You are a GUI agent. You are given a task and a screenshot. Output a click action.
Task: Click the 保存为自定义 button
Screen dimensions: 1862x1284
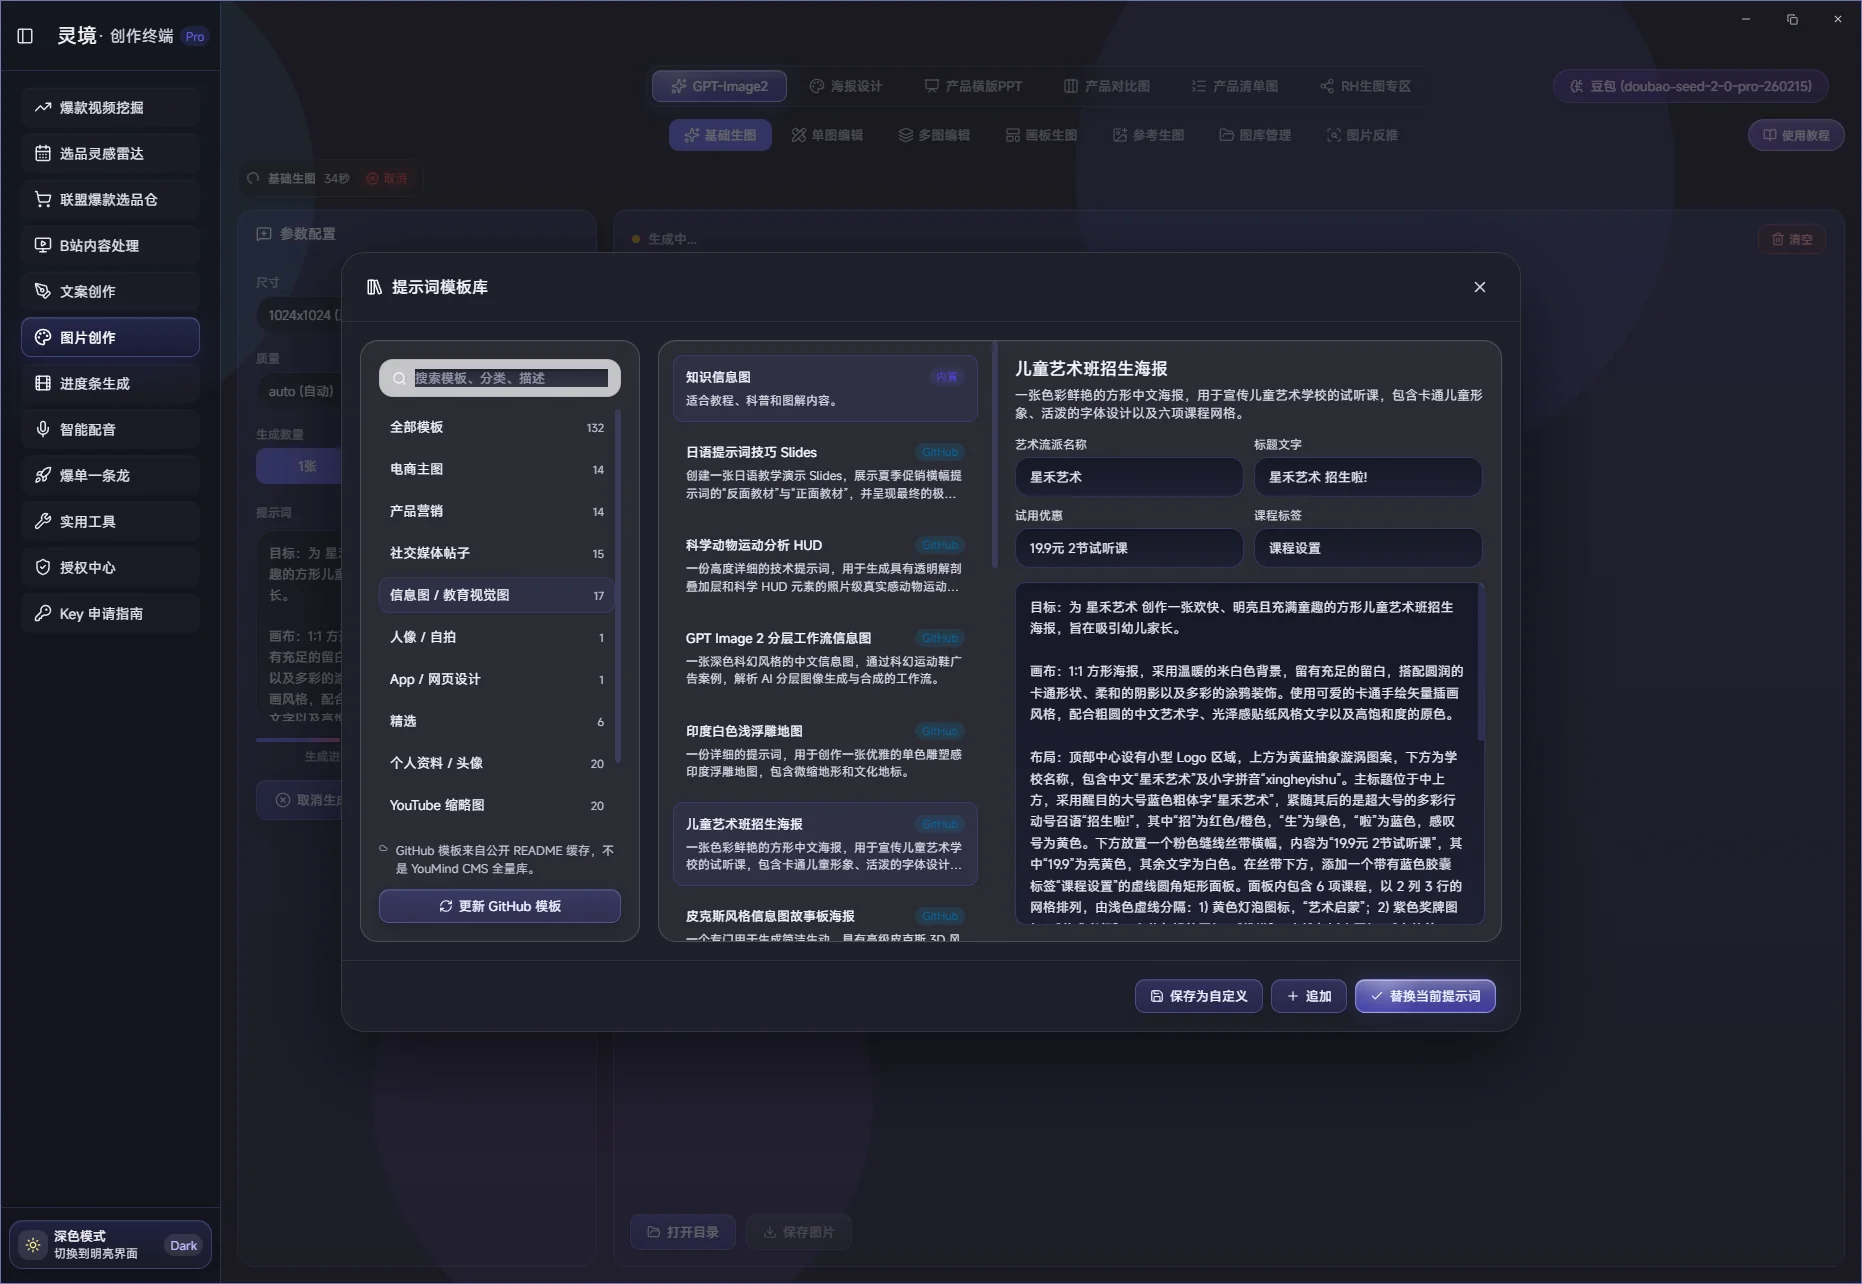click(1199, 996)
